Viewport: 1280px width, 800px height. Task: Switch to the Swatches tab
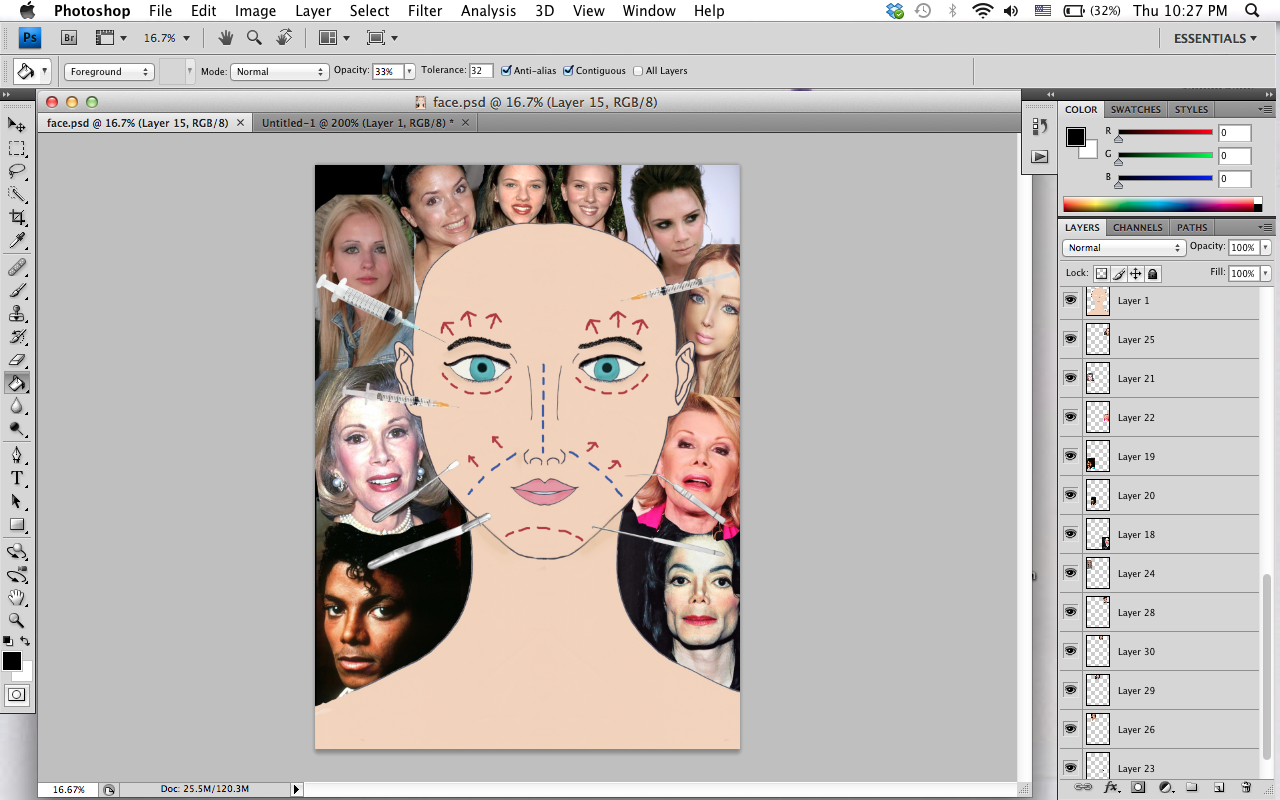[x=1136, y=109]
